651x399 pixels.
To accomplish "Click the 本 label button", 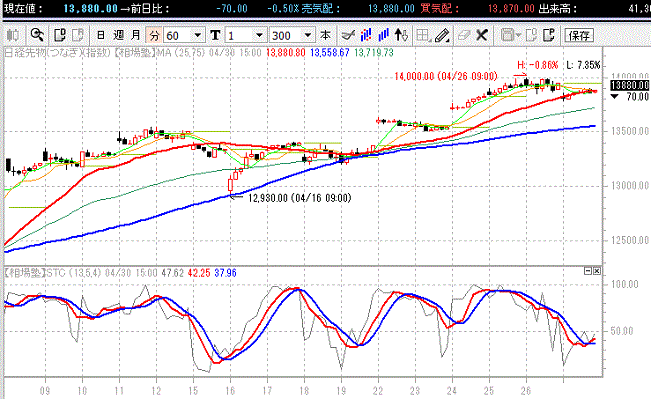I will tap(326, 35).
